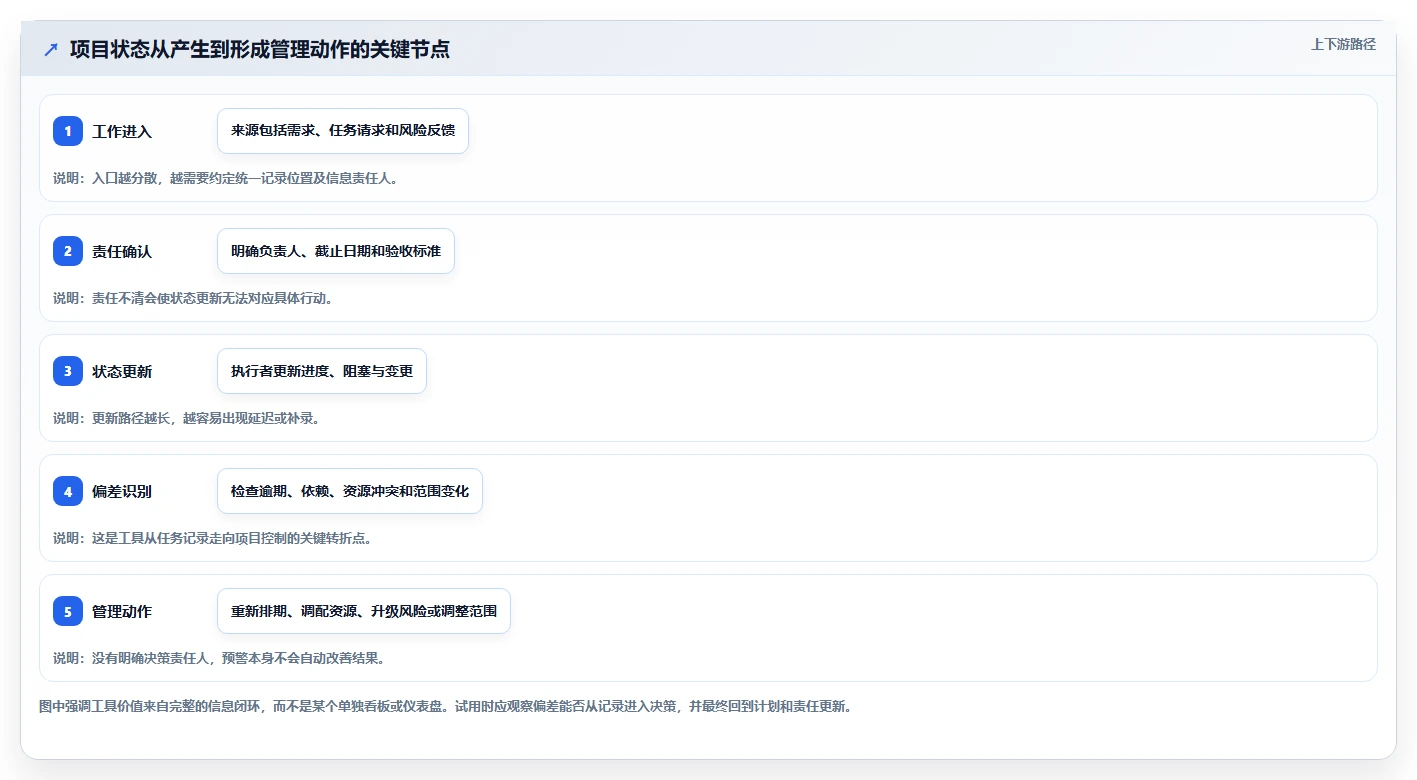Click step number 1 badge
The height and width of the screenshot is (780, 1417).
coord(68,131)
